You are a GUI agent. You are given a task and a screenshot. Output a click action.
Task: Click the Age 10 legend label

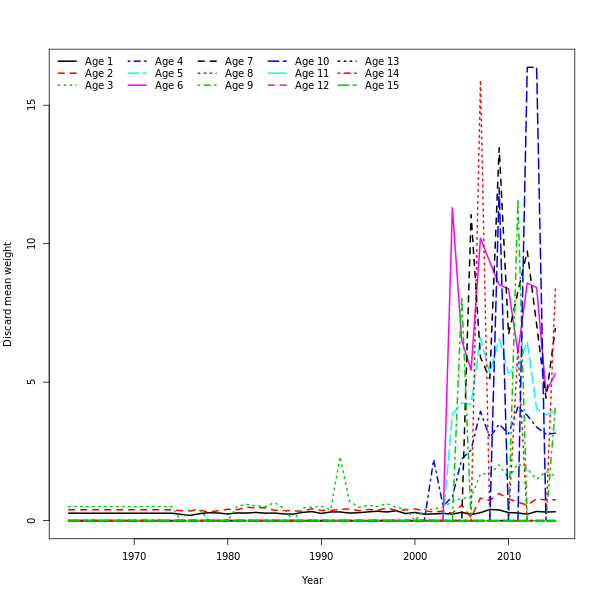pos(312,62)
